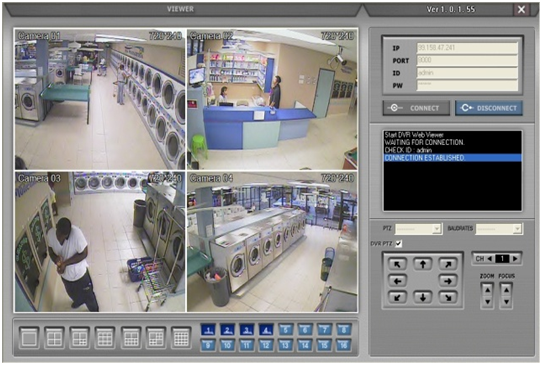The height and width of the screenshot is (365, 542).
Task: Select the WAITING FOR CONNECTION log line
Action: pyautogui.click(x=424, y=142)
